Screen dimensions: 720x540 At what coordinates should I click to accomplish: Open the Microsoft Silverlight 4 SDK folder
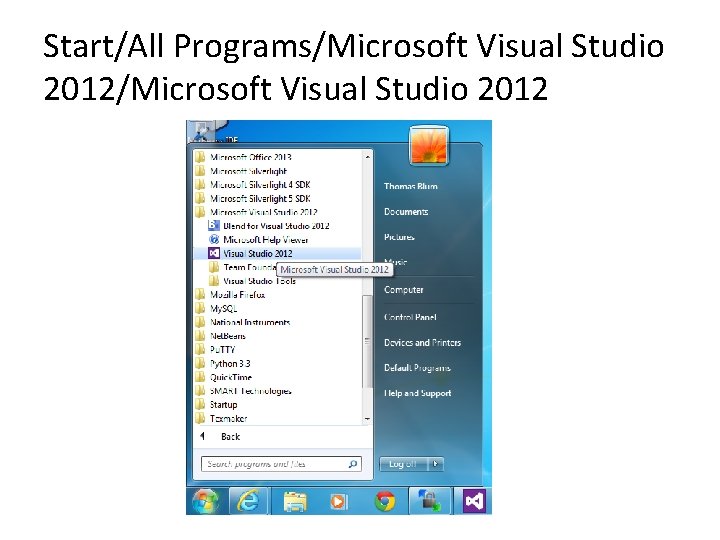[253, 185]
